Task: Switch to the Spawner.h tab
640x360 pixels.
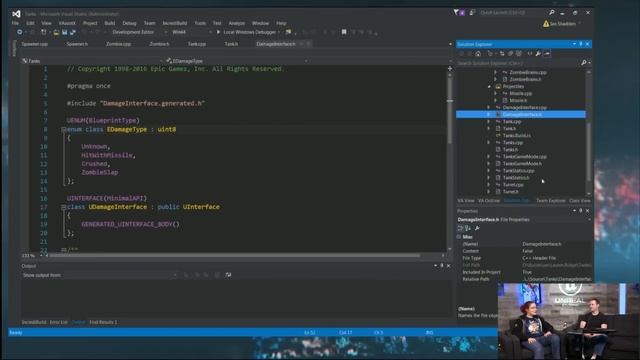Action: coord(77,44)
